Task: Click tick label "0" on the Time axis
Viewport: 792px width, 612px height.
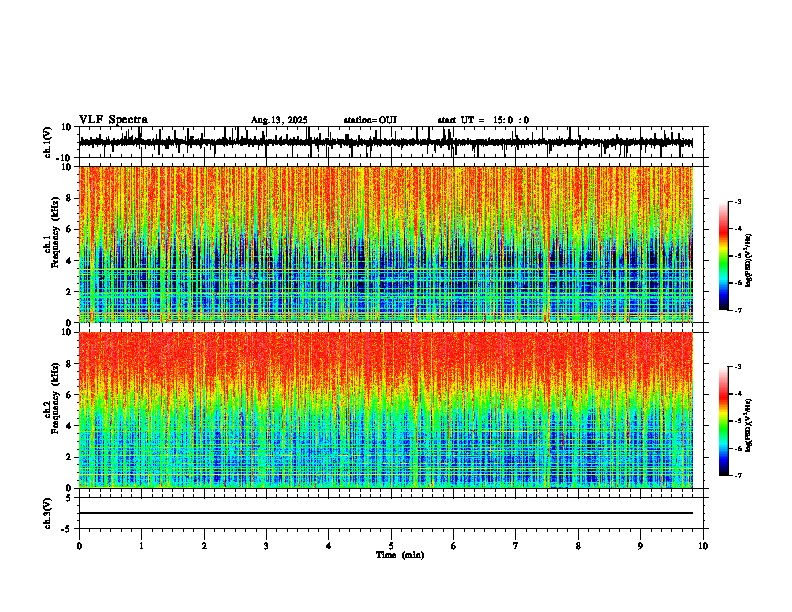Action: (x=79, y=546)
